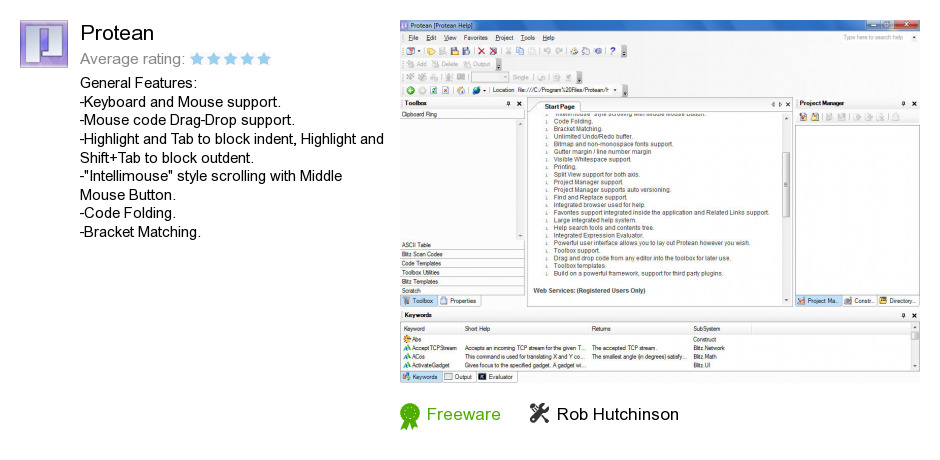Select the Start Page document tab
The height and width of the screenshot is (460, 940).
click(559, 106)
